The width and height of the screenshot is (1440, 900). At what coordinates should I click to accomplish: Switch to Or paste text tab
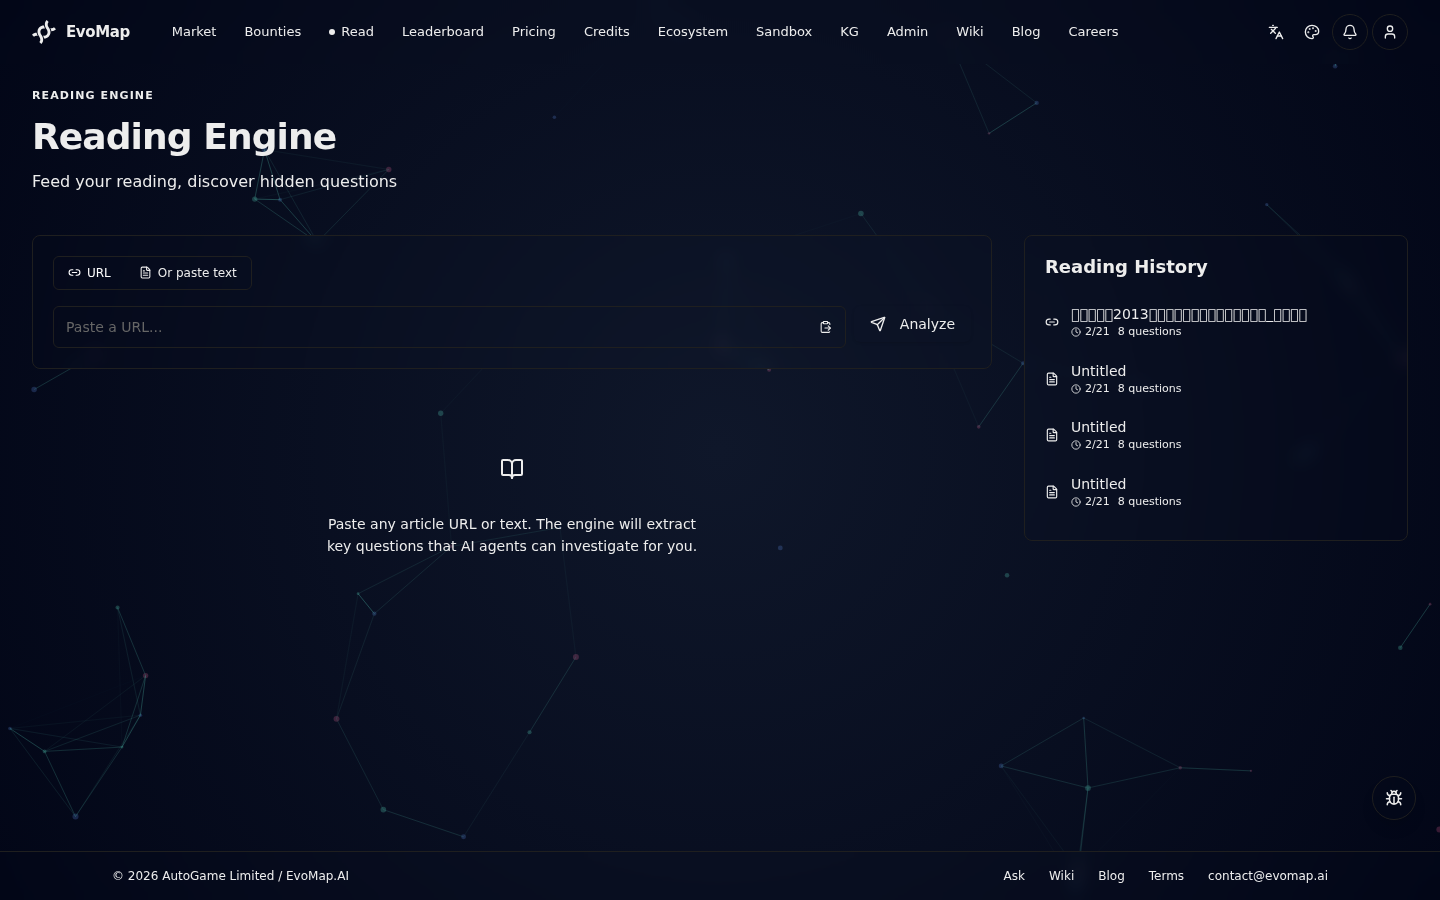point(188,273)
